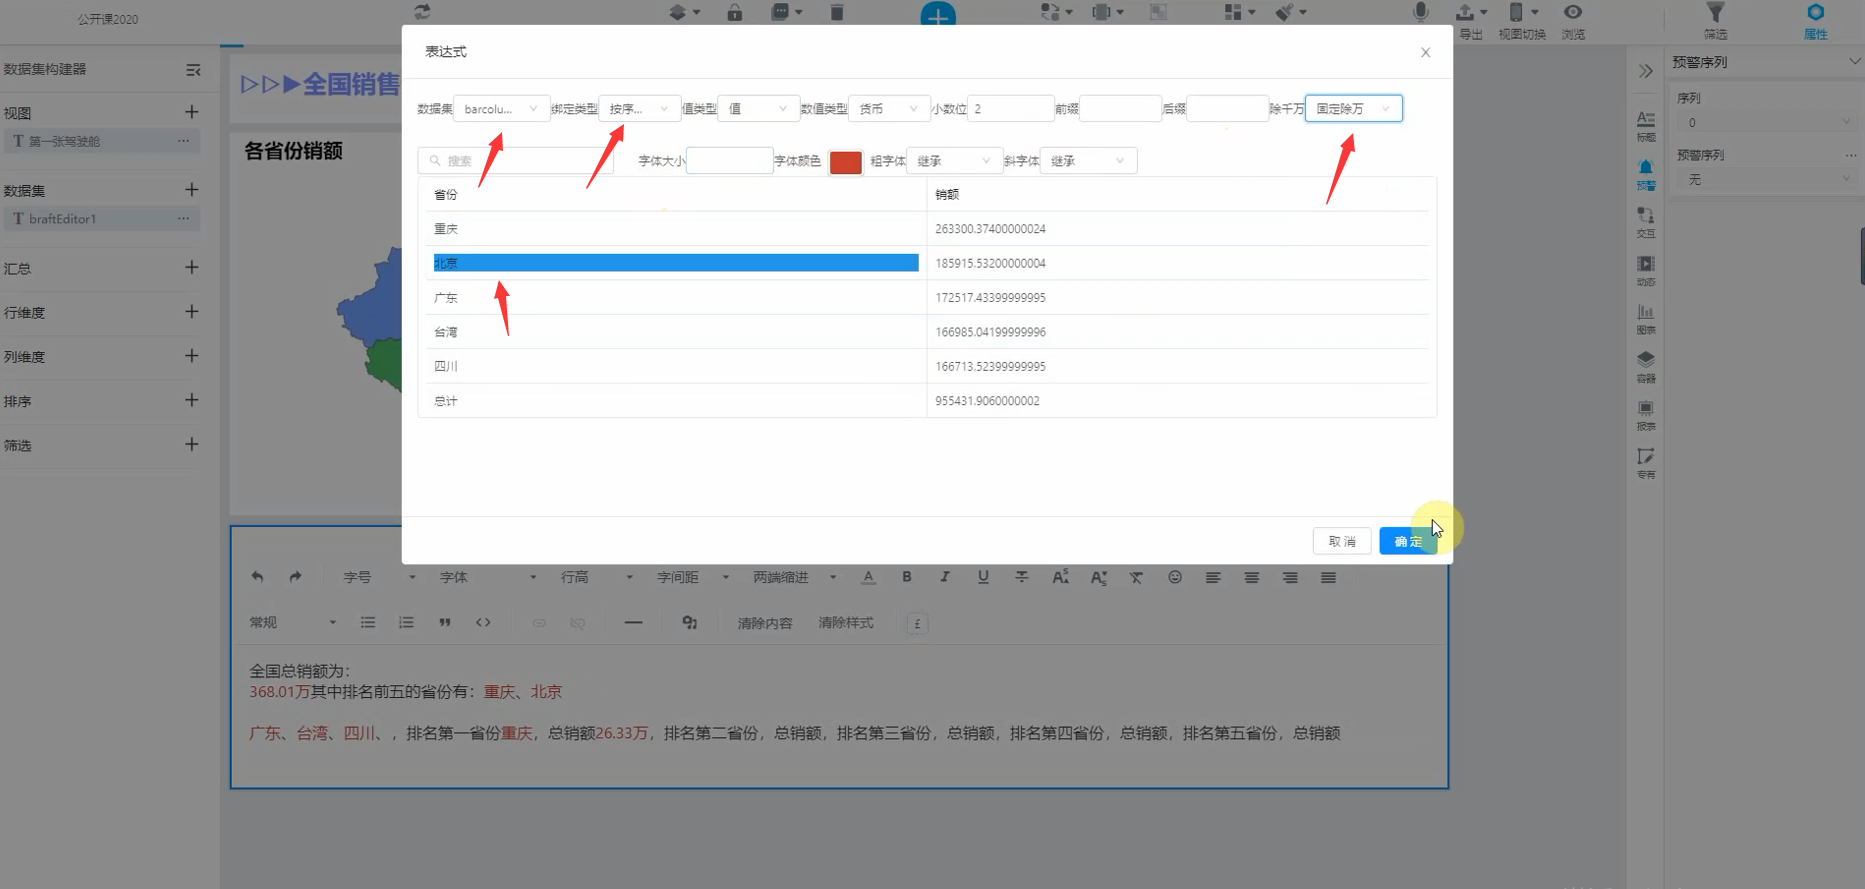
Task: Select braftEditor1 in the dataset list
Action: 101,219
